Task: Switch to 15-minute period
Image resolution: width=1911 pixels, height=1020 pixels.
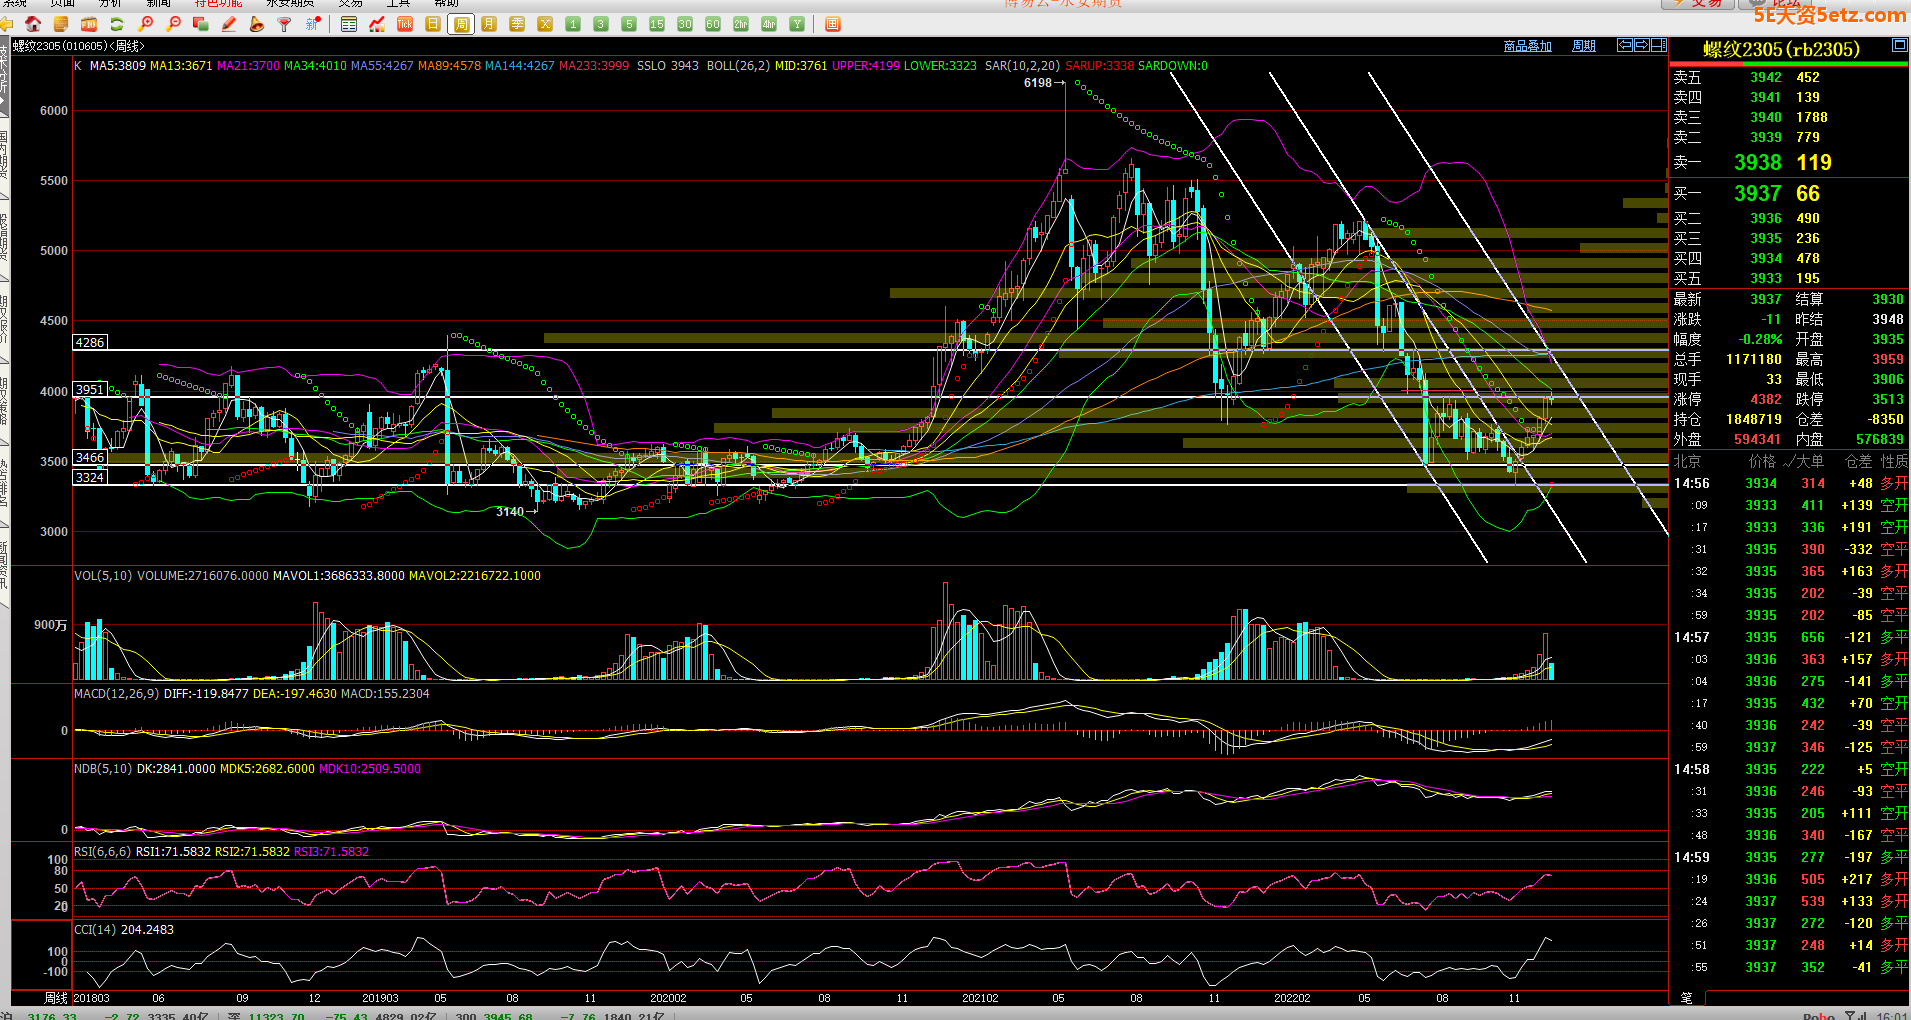Action: [657, 24]
